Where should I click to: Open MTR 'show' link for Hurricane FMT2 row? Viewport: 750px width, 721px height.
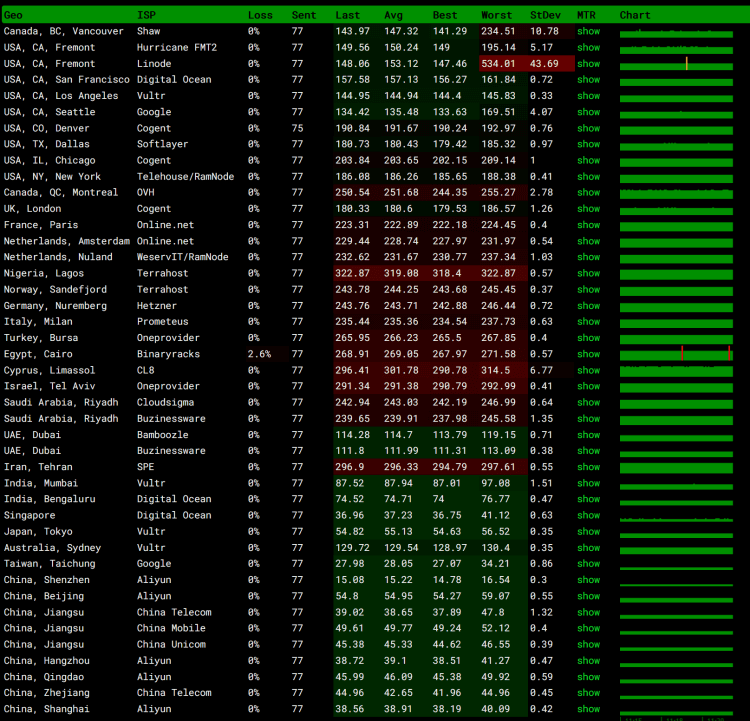[588, 47]
